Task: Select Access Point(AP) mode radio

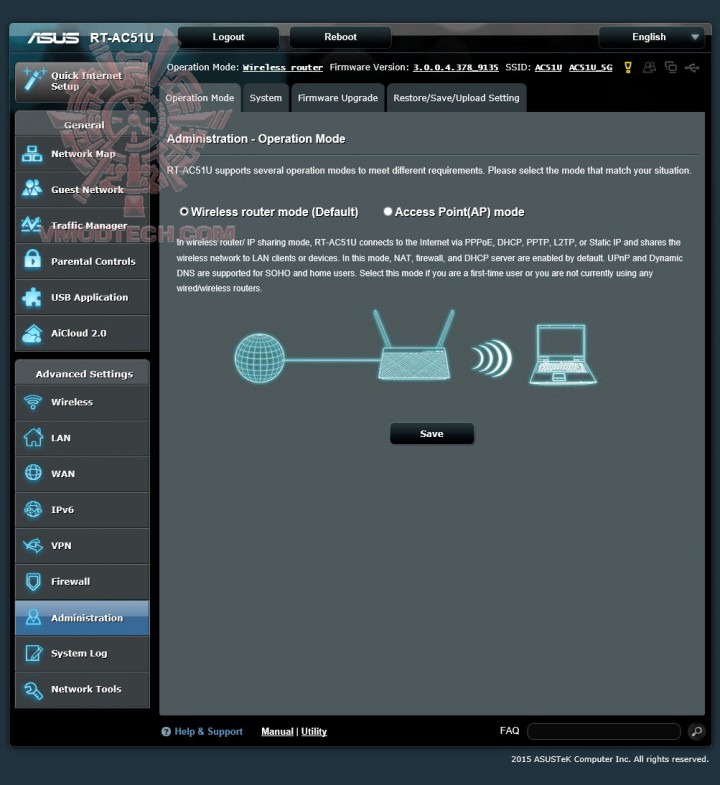Action: (388, 211)
